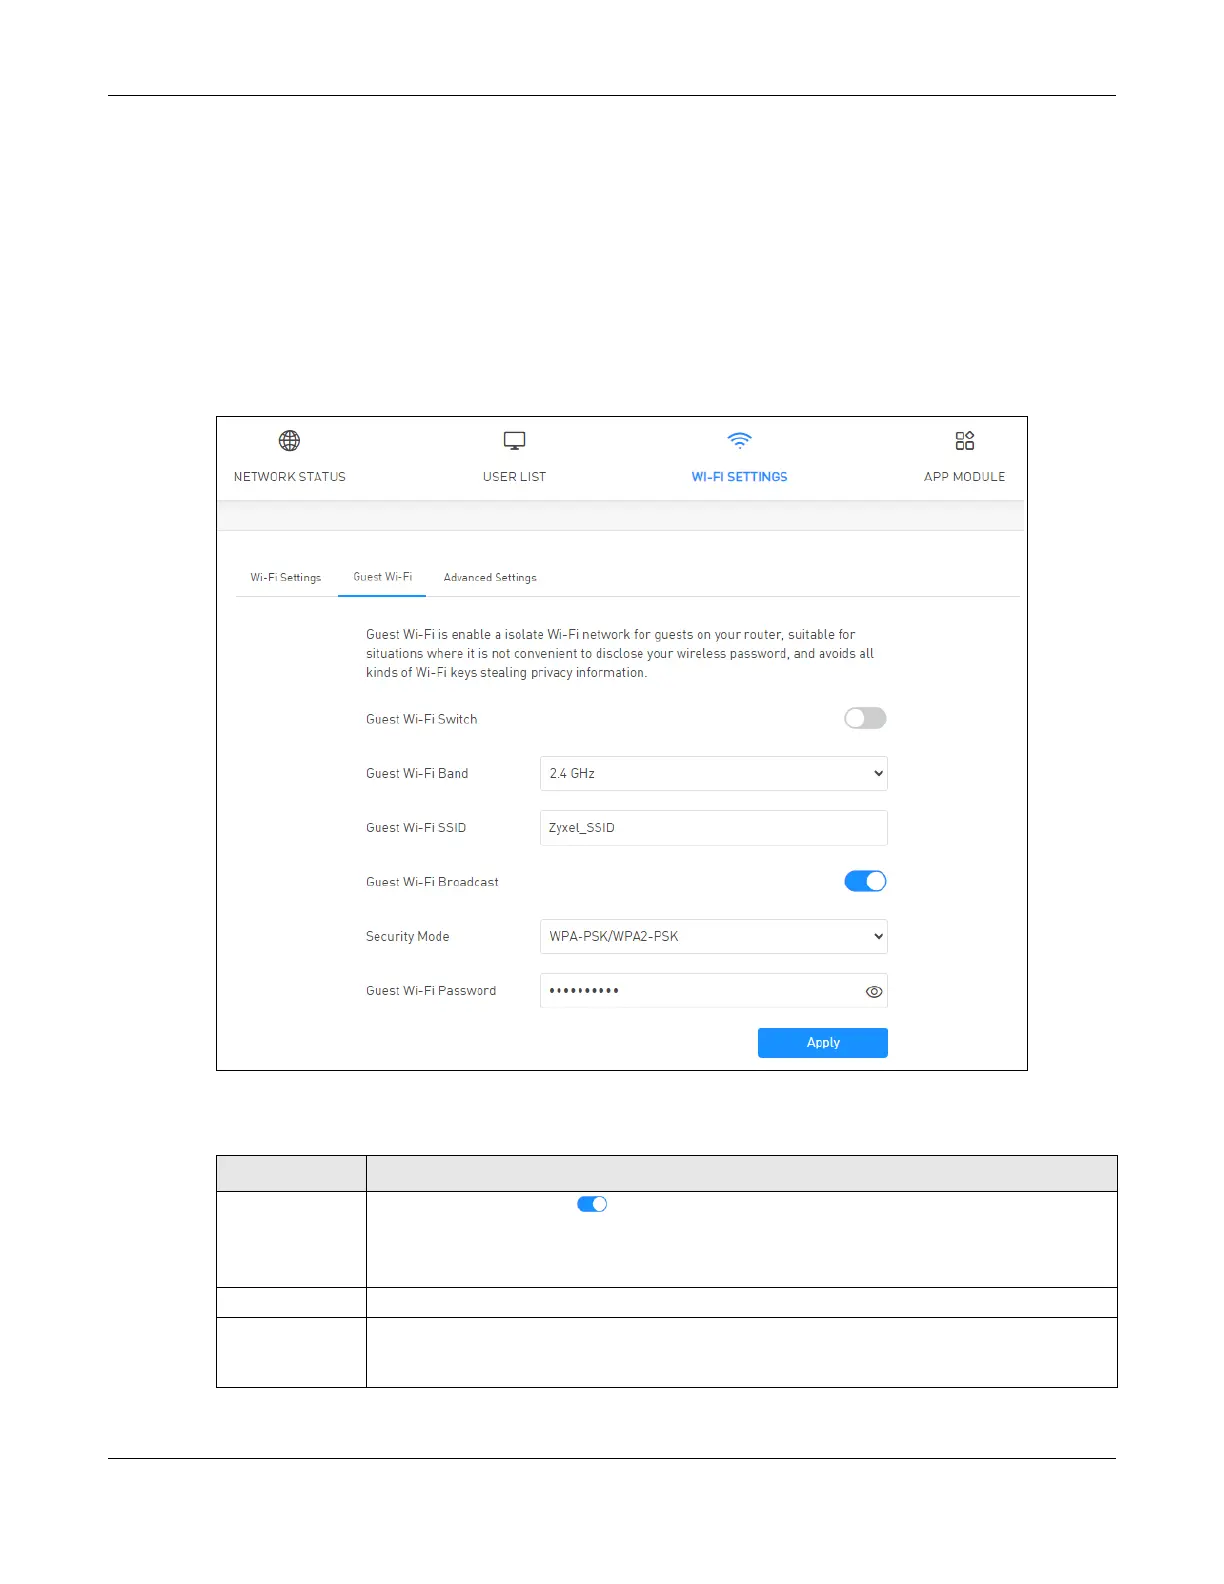Show password using the eye icon
This screenshot has height=1584, width=1224.
coord(874,992)
